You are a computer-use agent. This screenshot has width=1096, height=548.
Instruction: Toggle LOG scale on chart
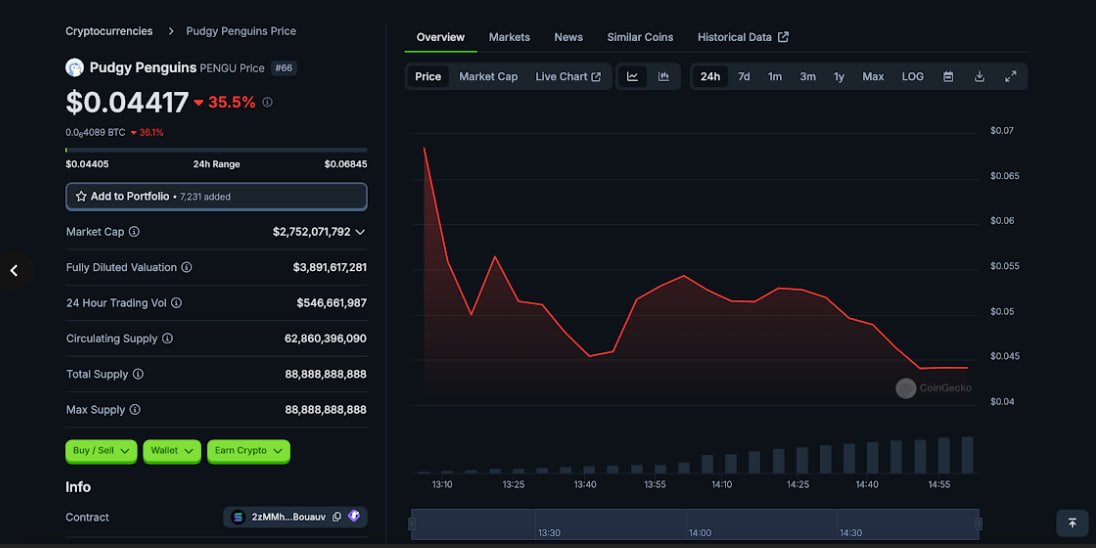coord(912,76)
